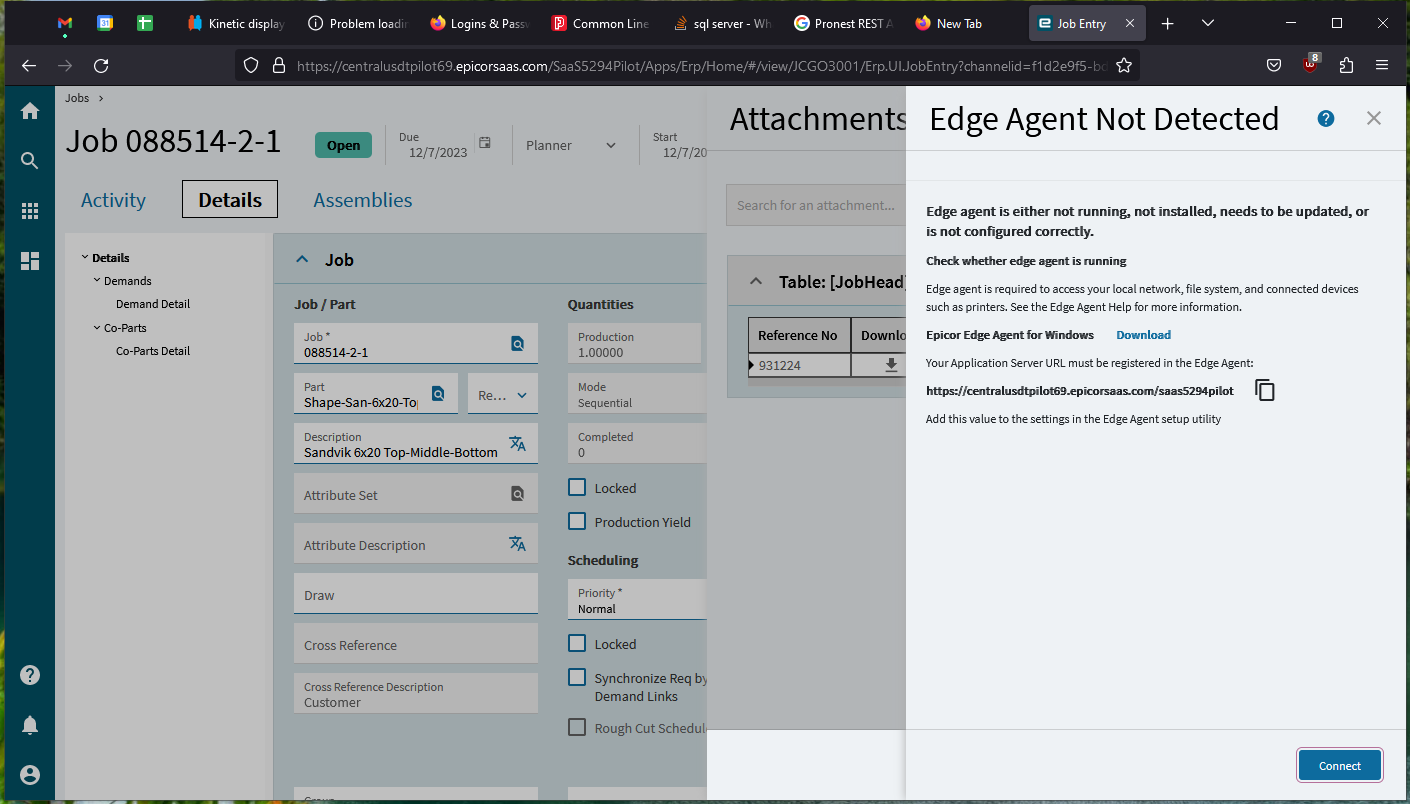Switch to the Pronest REST browser tab

coord(844,23)
